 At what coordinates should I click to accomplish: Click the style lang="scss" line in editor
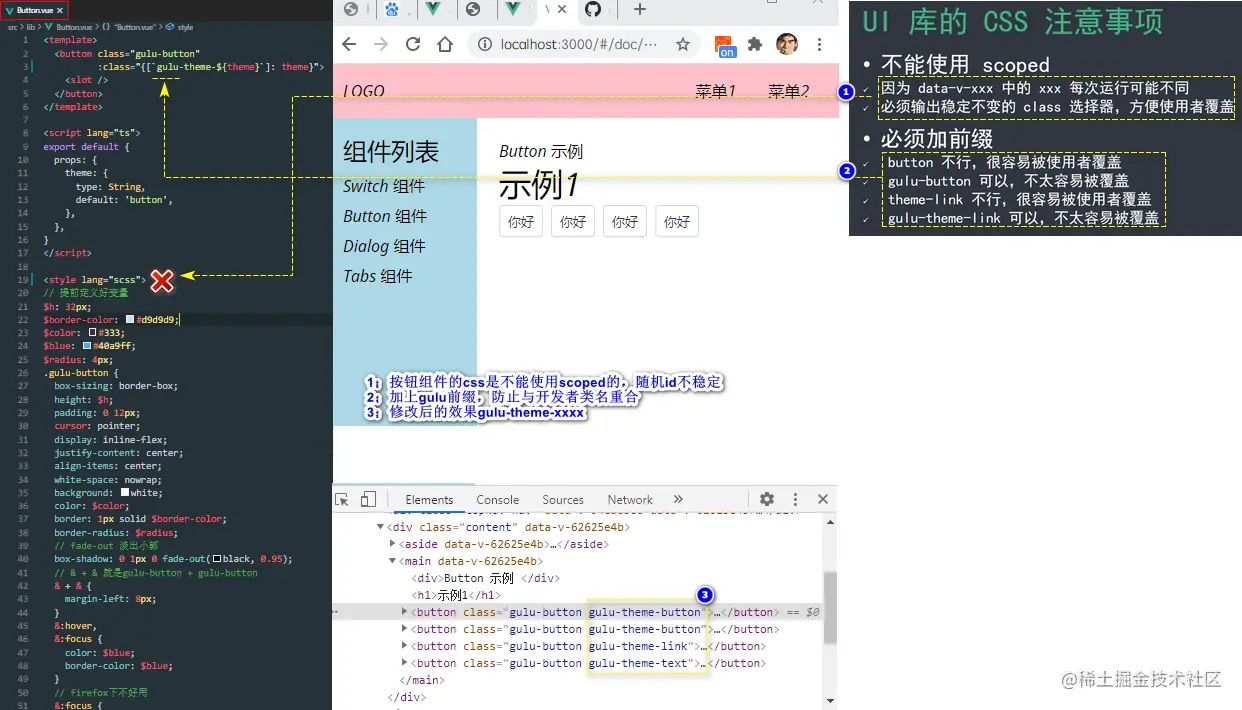tap(95, 280)
